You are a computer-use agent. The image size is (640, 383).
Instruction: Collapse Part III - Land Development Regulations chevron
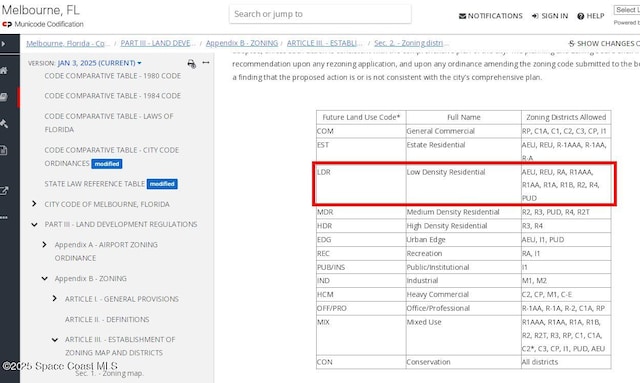coord(34,224)
